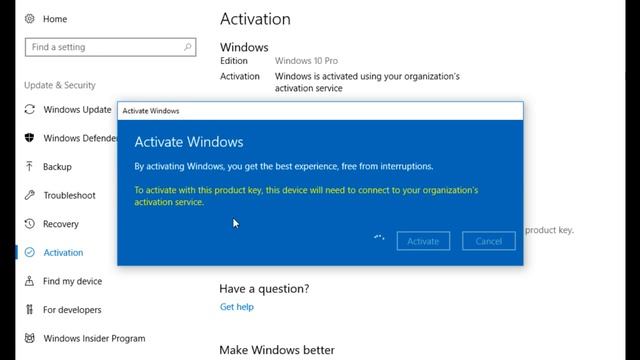The width and height of the screenshot is (640, 360).
Task: Click the Update & Security category heading
Action: (60, 85)
